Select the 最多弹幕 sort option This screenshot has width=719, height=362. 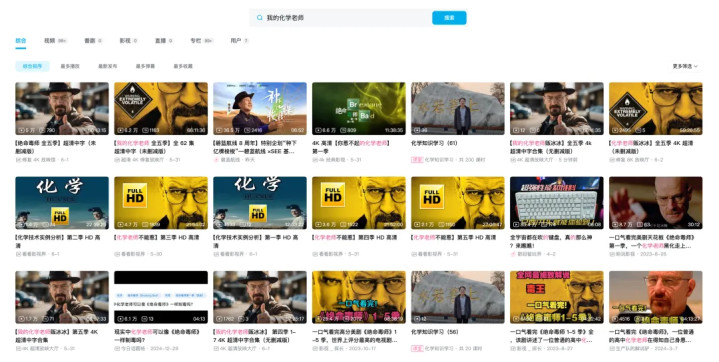click(145, 66)
